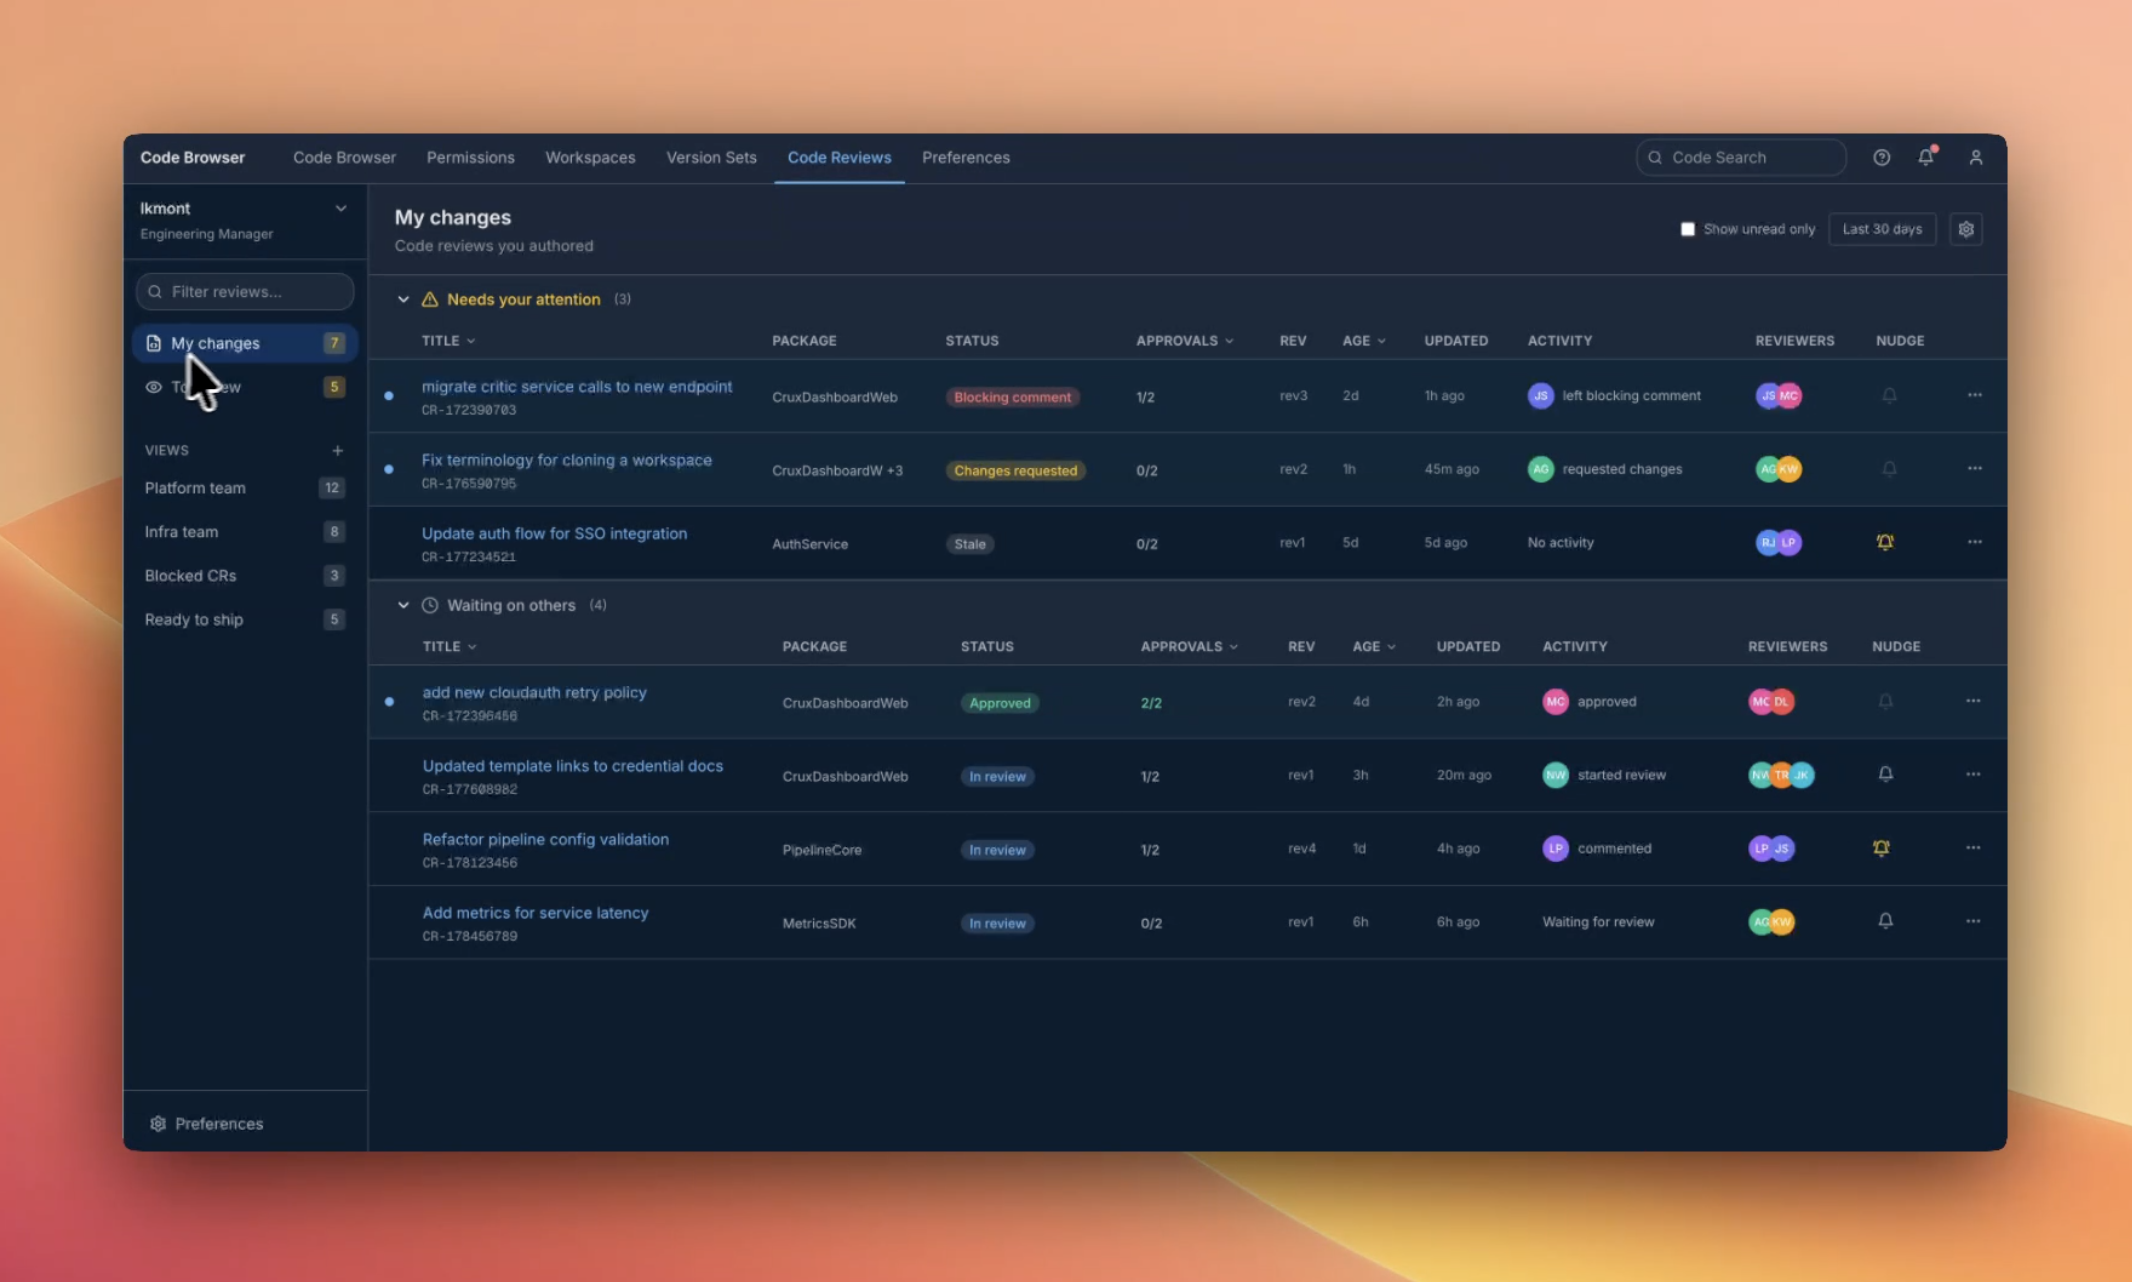Click the plus icon to add a new view

(338, 450)
